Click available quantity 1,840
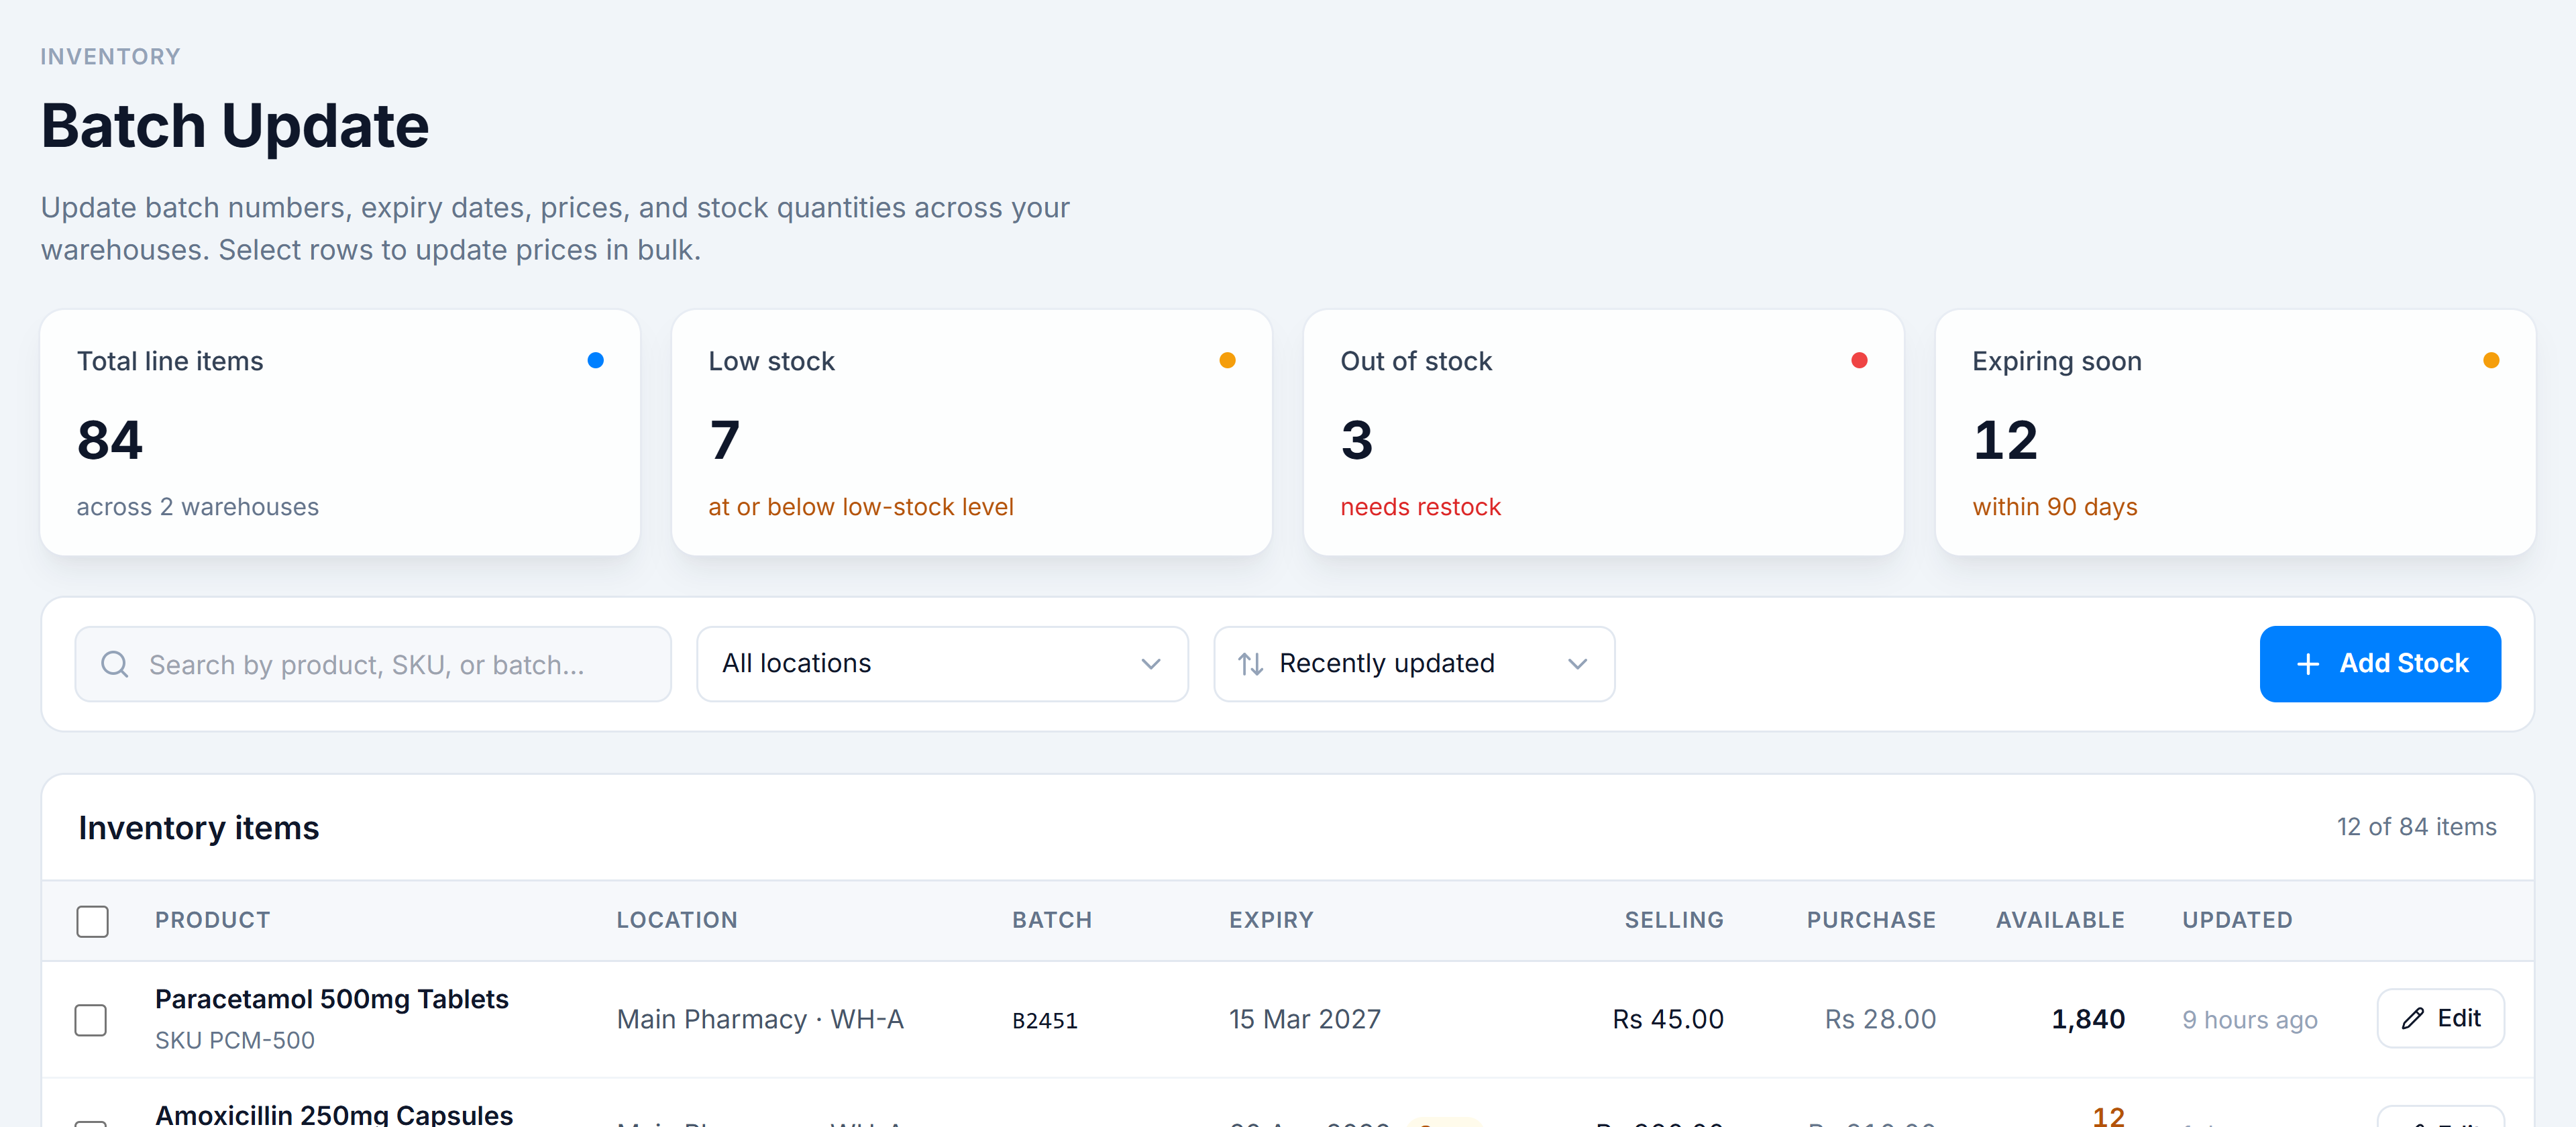This screenshot has width=2576, height=1127. click(2088, 1019)
